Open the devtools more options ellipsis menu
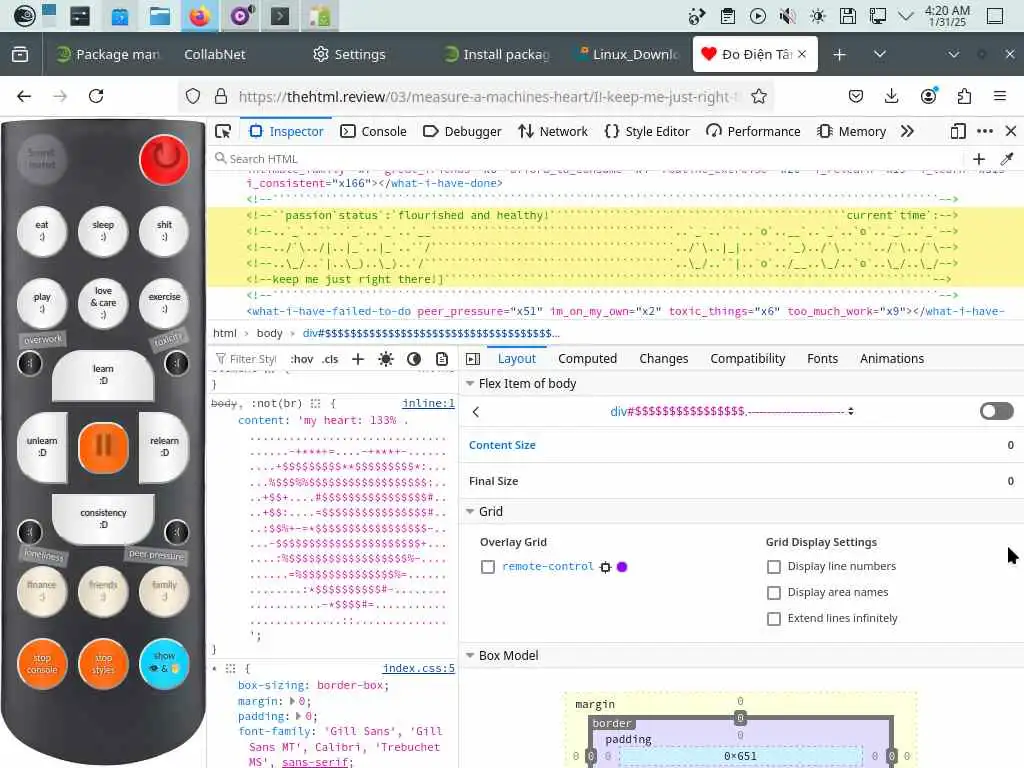The image size is (1024, 768). (985, 131)
